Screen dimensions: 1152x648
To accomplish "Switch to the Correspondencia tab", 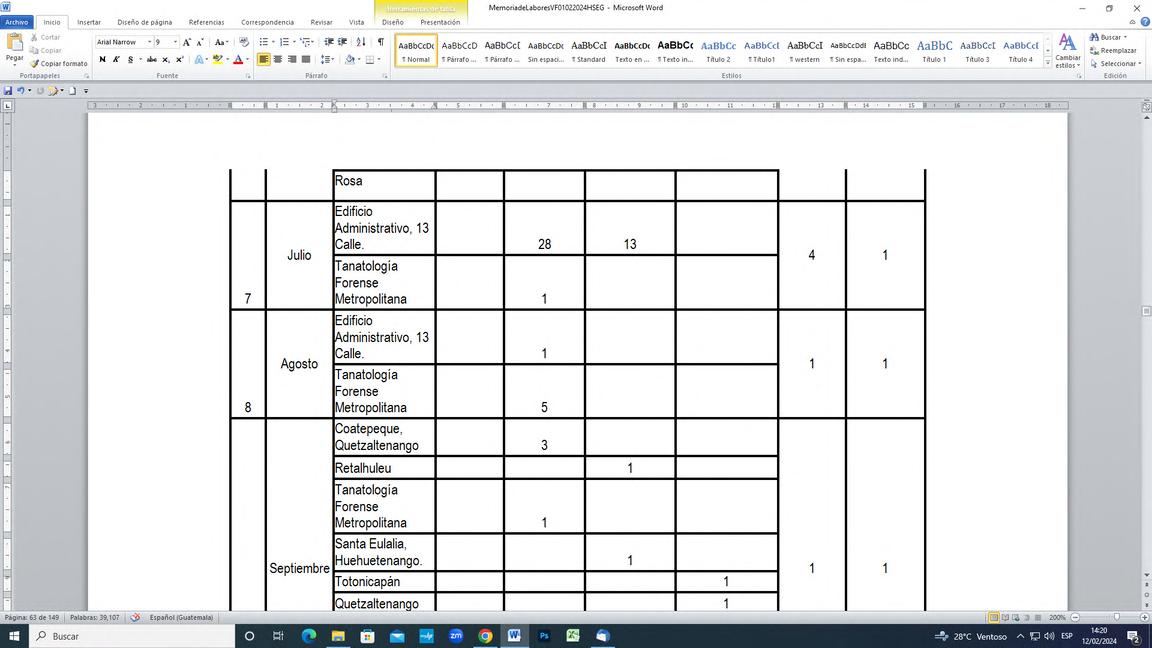I will [267, 22].
